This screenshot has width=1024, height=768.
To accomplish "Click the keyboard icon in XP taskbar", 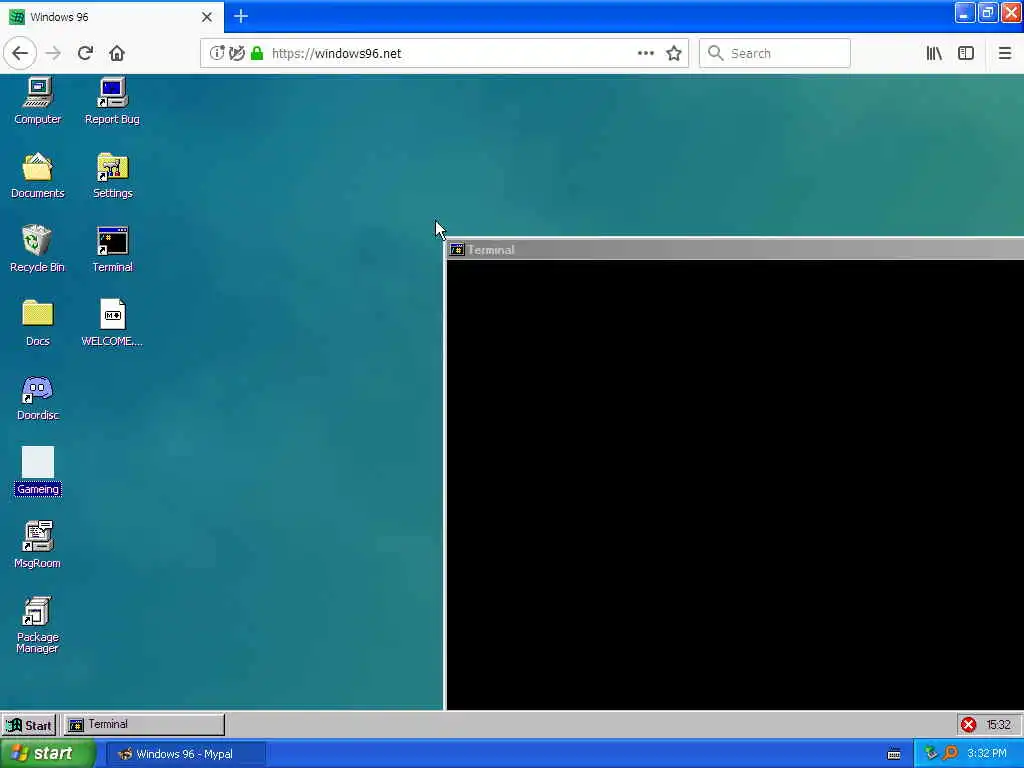I will (894, 754).
